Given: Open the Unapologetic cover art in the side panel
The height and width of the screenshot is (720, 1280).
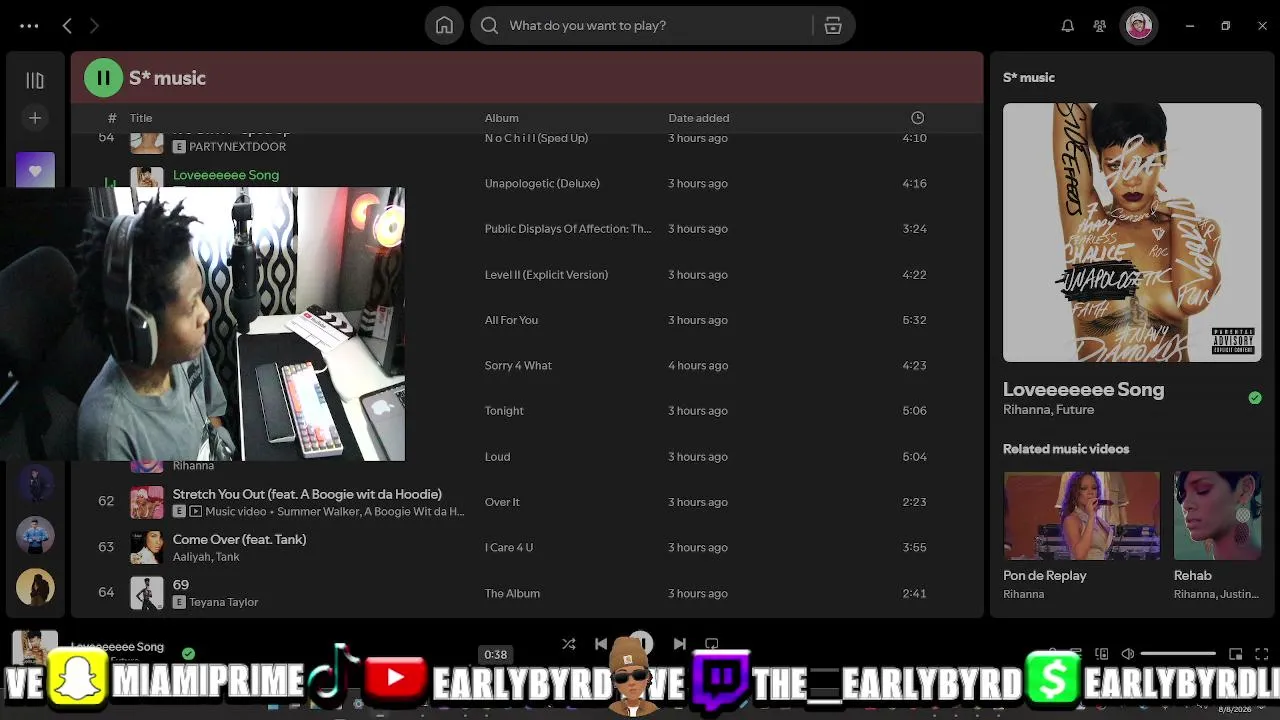Looking at the screenshot, I should 1132,232.
